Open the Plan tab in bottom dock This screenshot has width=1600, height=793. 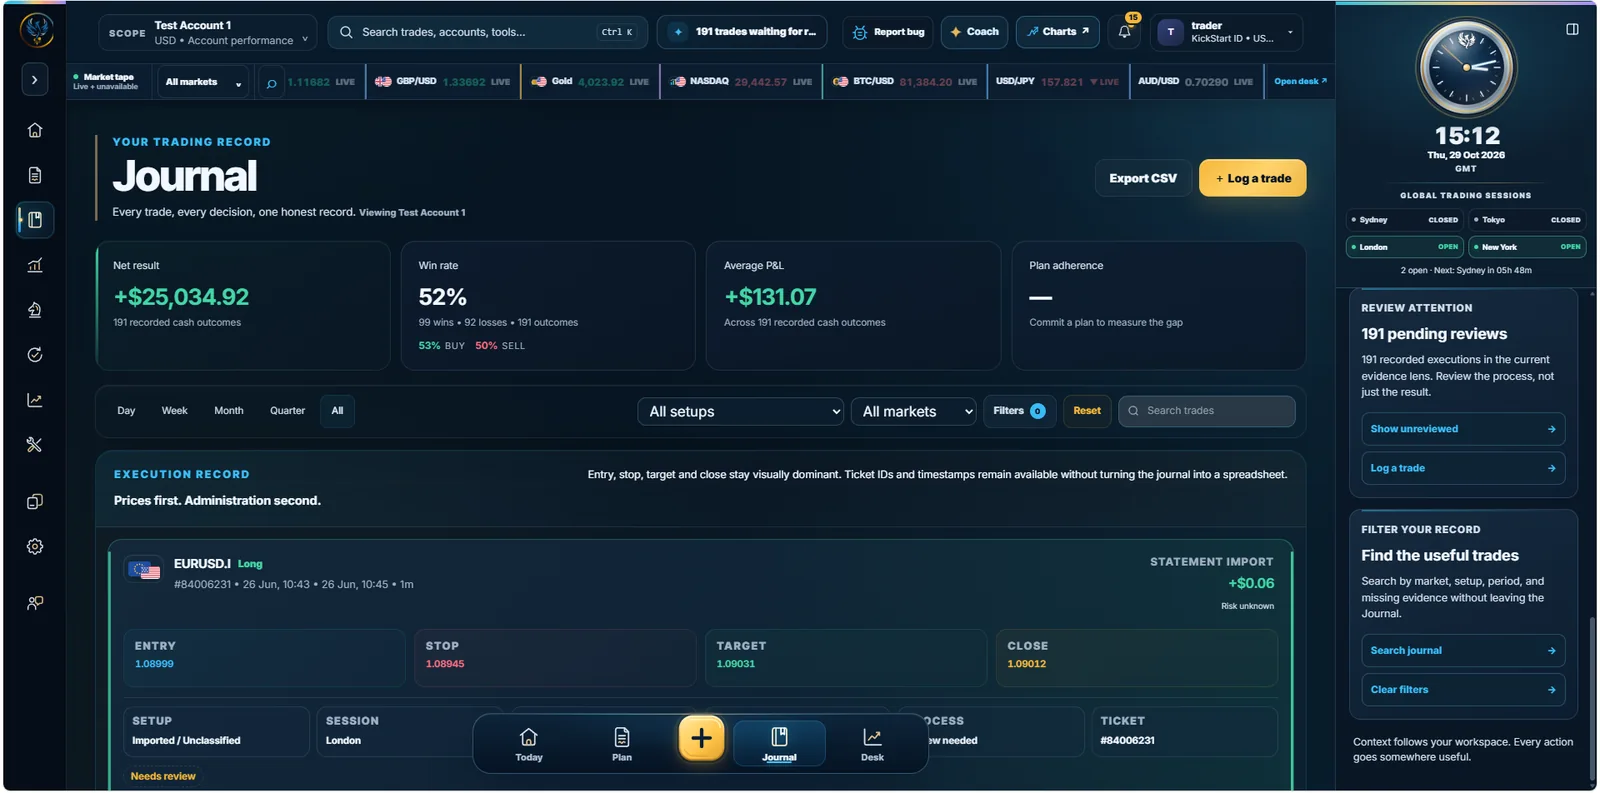point(622,745)
